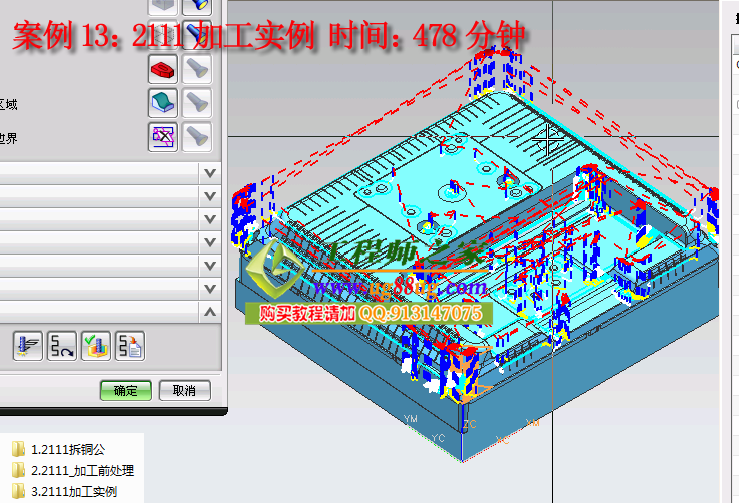Click the trim boundary select icon

point(163,136)
